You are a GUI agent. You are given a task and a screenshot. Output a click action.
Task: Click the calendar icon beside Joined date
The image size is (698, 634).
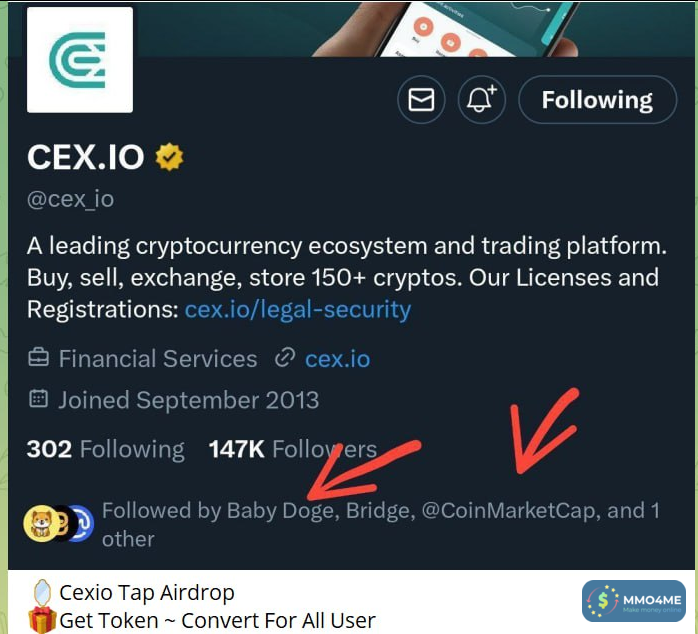pyautogui.click(x=39, y=400)
